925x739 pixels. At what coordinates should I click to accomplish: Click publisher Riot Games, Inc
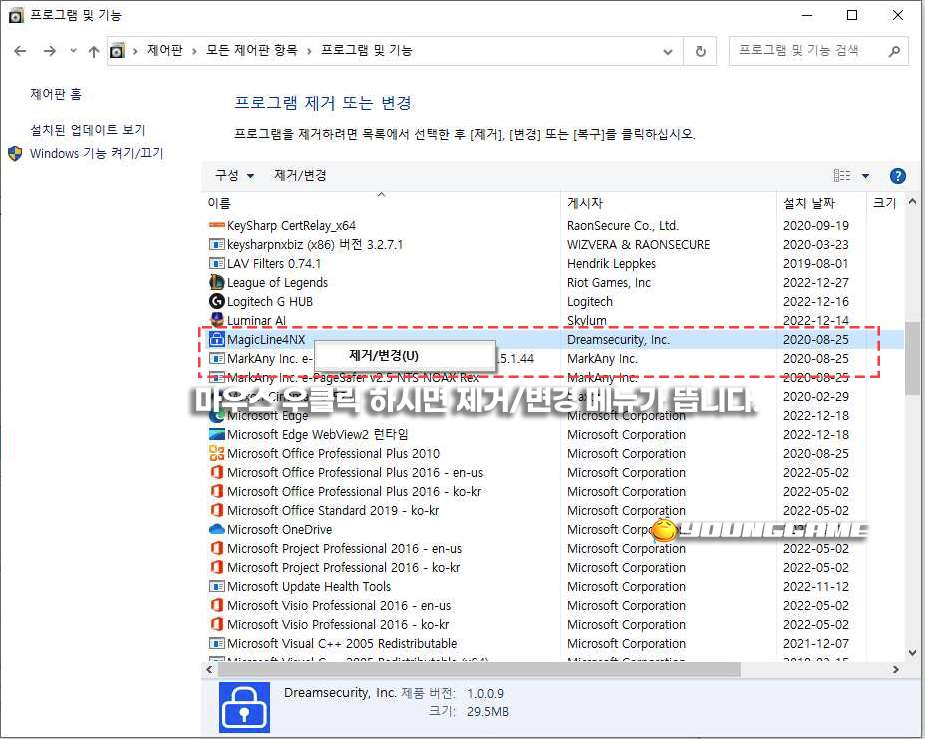click(609, 283)
